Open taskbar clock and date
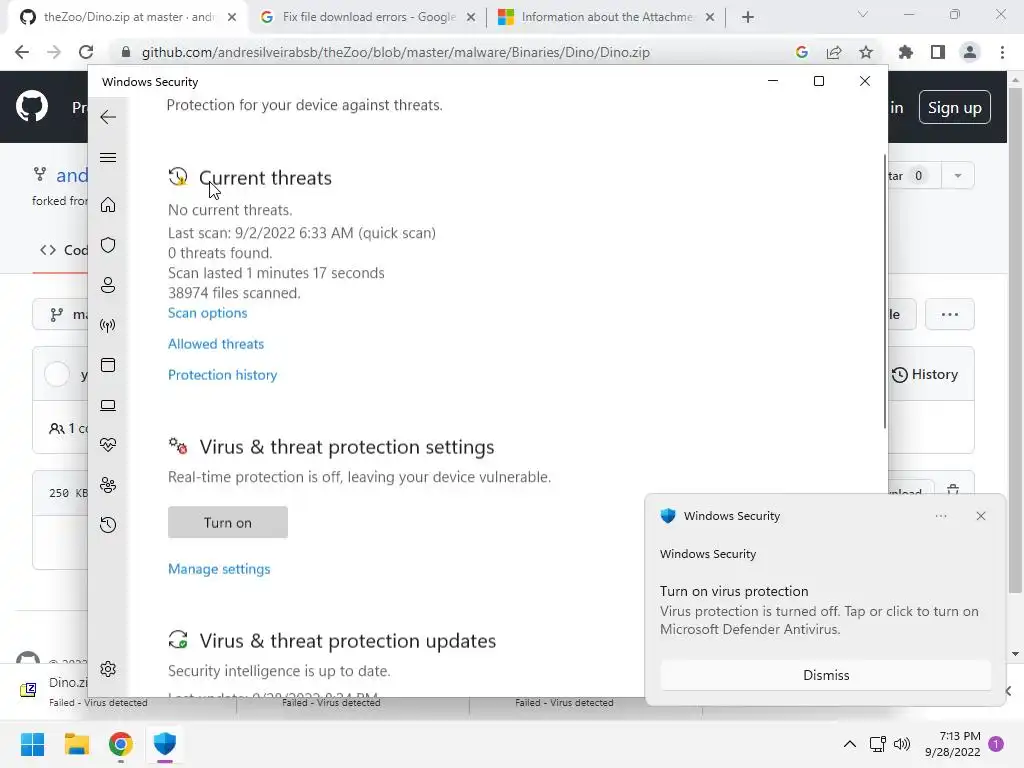 point(953,744)
